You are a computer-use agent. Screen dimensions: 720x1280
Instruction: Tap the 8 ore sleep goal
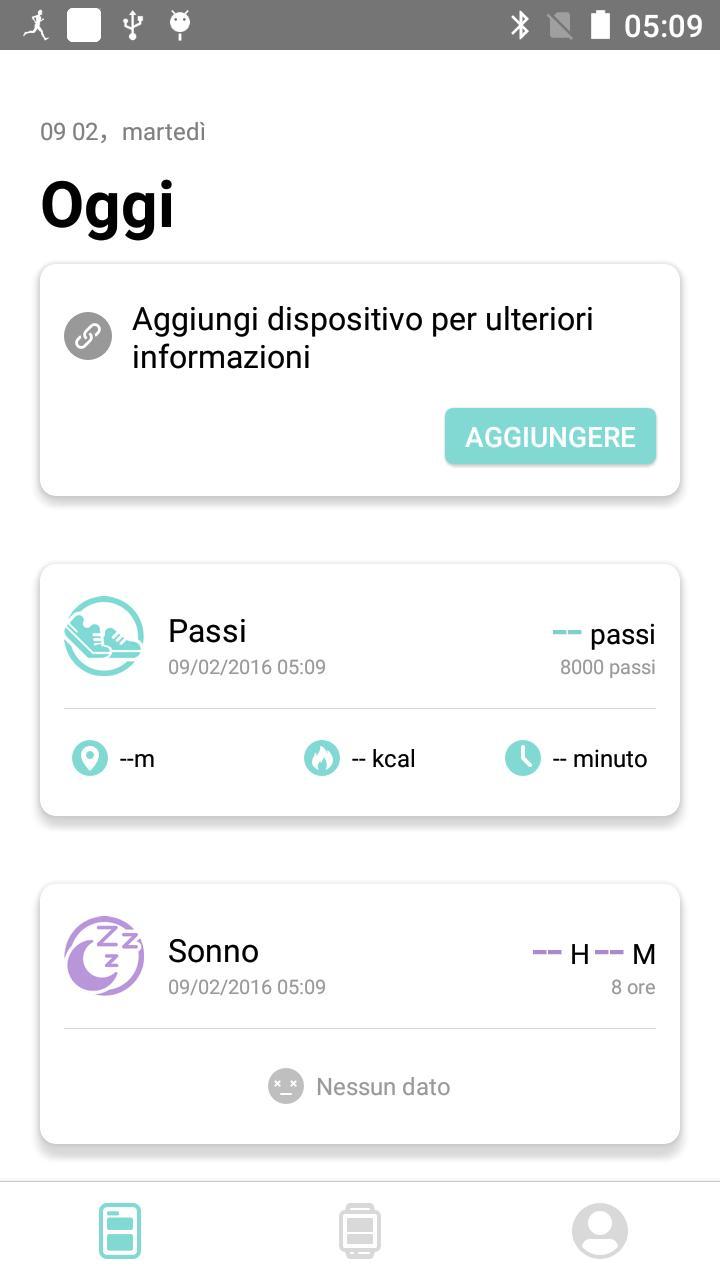(633, 987)
